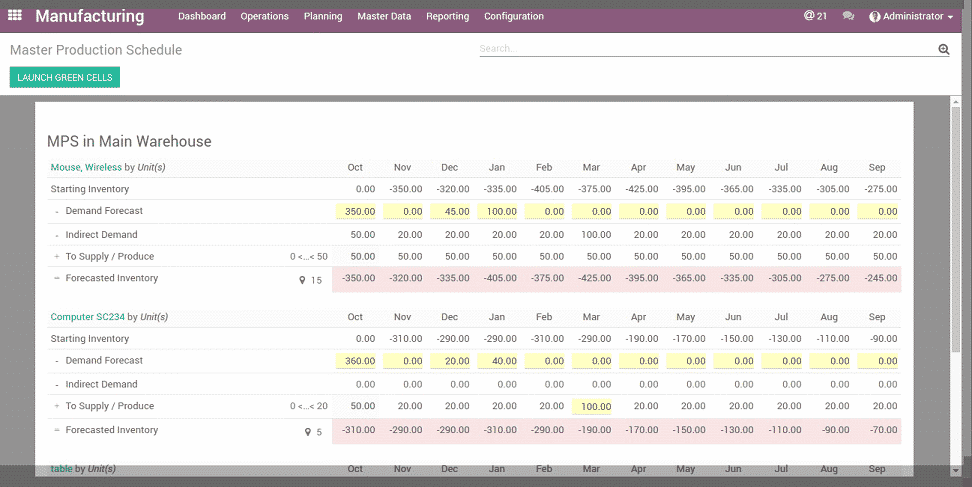The image size is (972, 487).
Task: Click the search magnifier plus icon
Action: pyautogui.click(x=943, y=49)
